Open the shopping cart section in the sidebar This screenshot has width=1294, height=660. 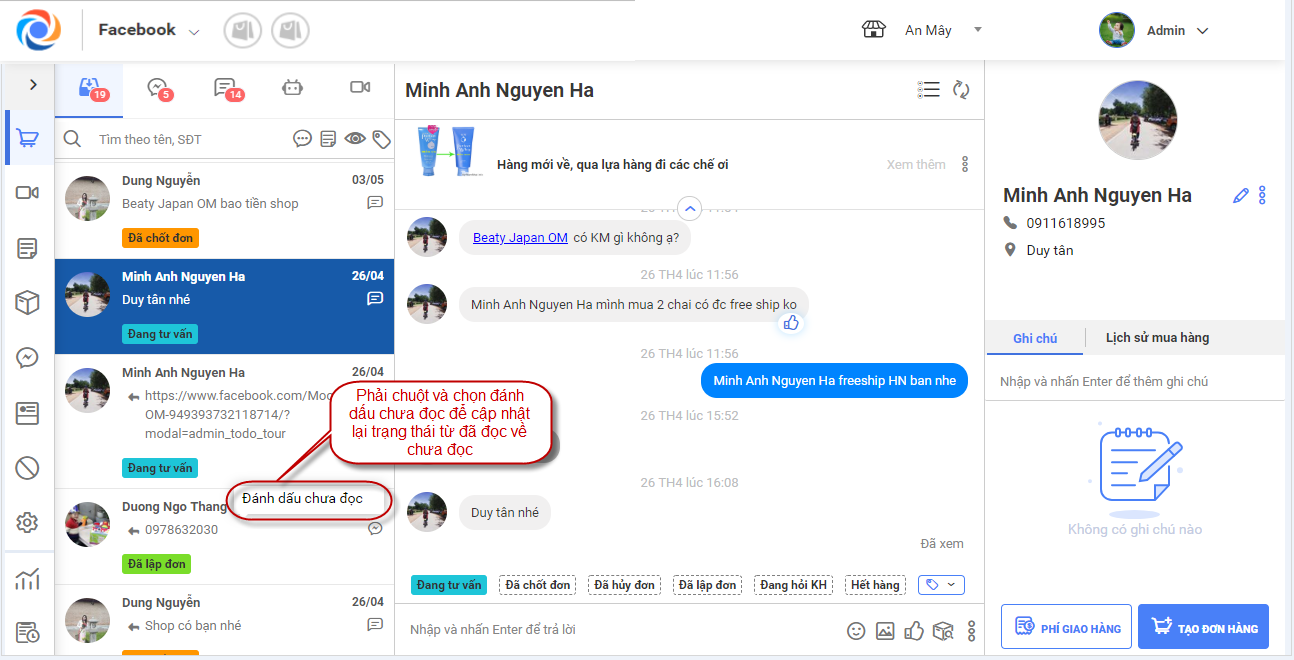click(28, 139)
